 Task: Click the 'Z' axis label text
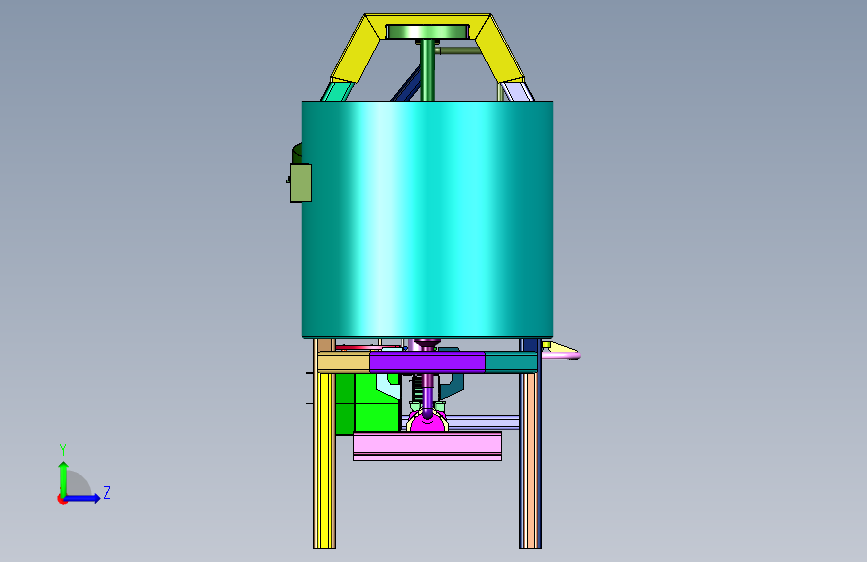107,492
